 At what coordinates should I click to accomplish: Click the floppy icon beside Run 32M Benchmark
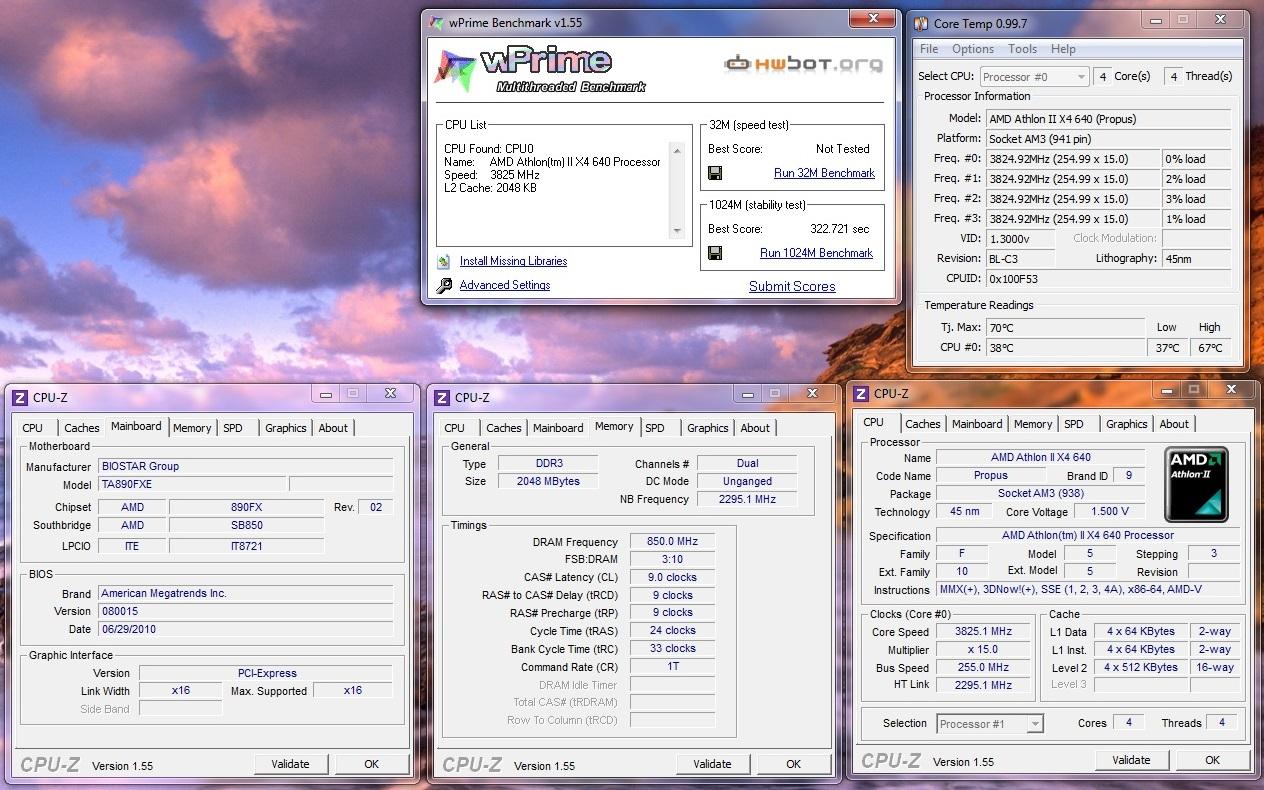pos(715,173)
